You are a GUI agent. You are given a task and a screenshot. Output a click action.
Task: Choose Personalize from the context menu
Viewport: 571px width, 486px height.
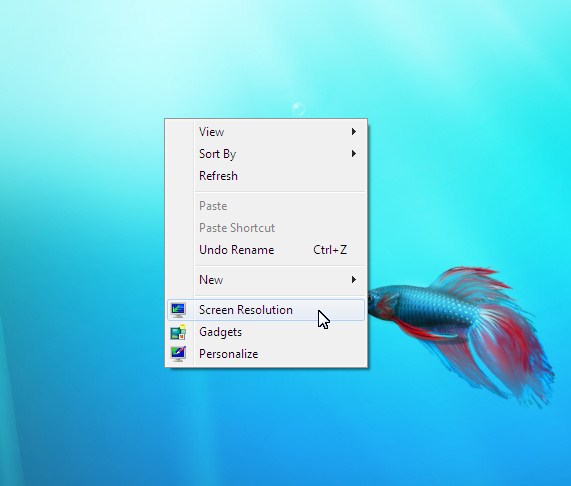point(266,354)
